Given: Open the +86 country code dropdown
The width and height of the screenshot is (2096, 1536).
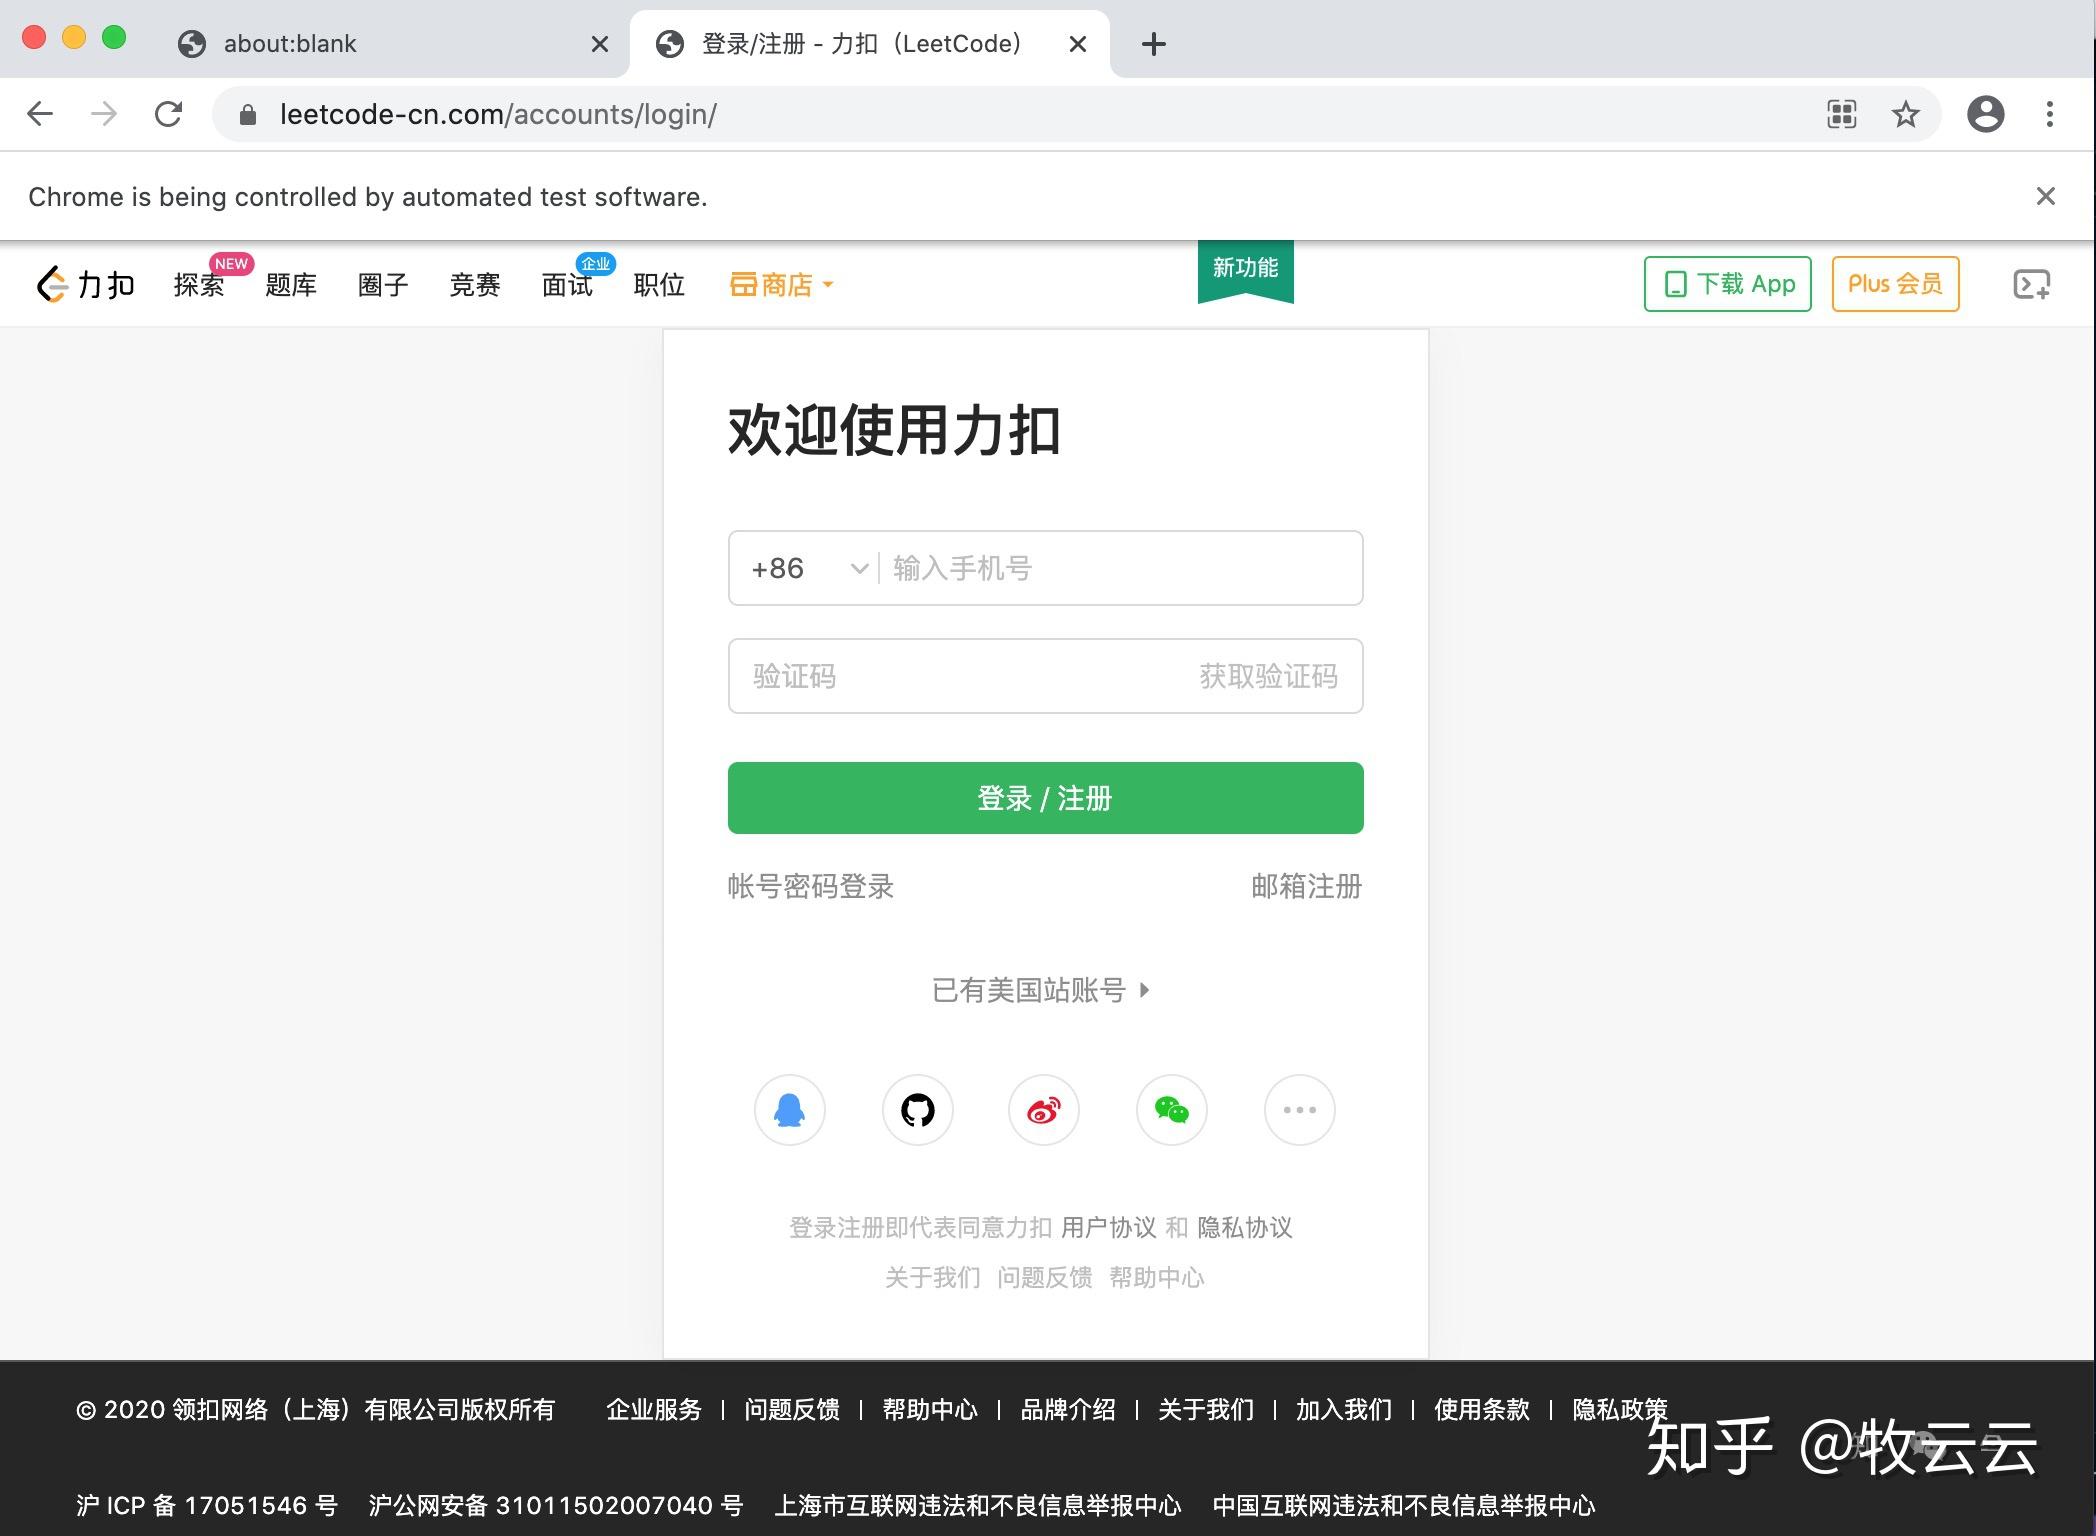Looking at the screenshot, I should [805, 568].
